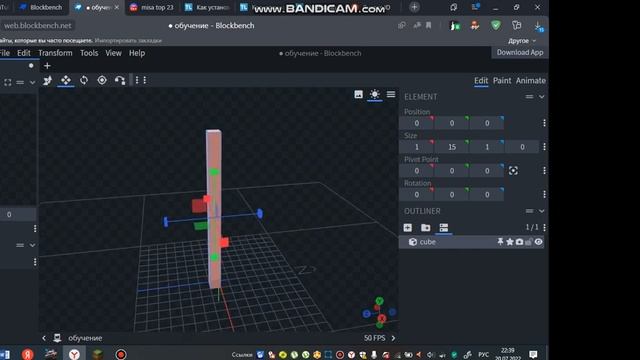Click the Download App button
The image size is (640, 360).
coord(520,52)
